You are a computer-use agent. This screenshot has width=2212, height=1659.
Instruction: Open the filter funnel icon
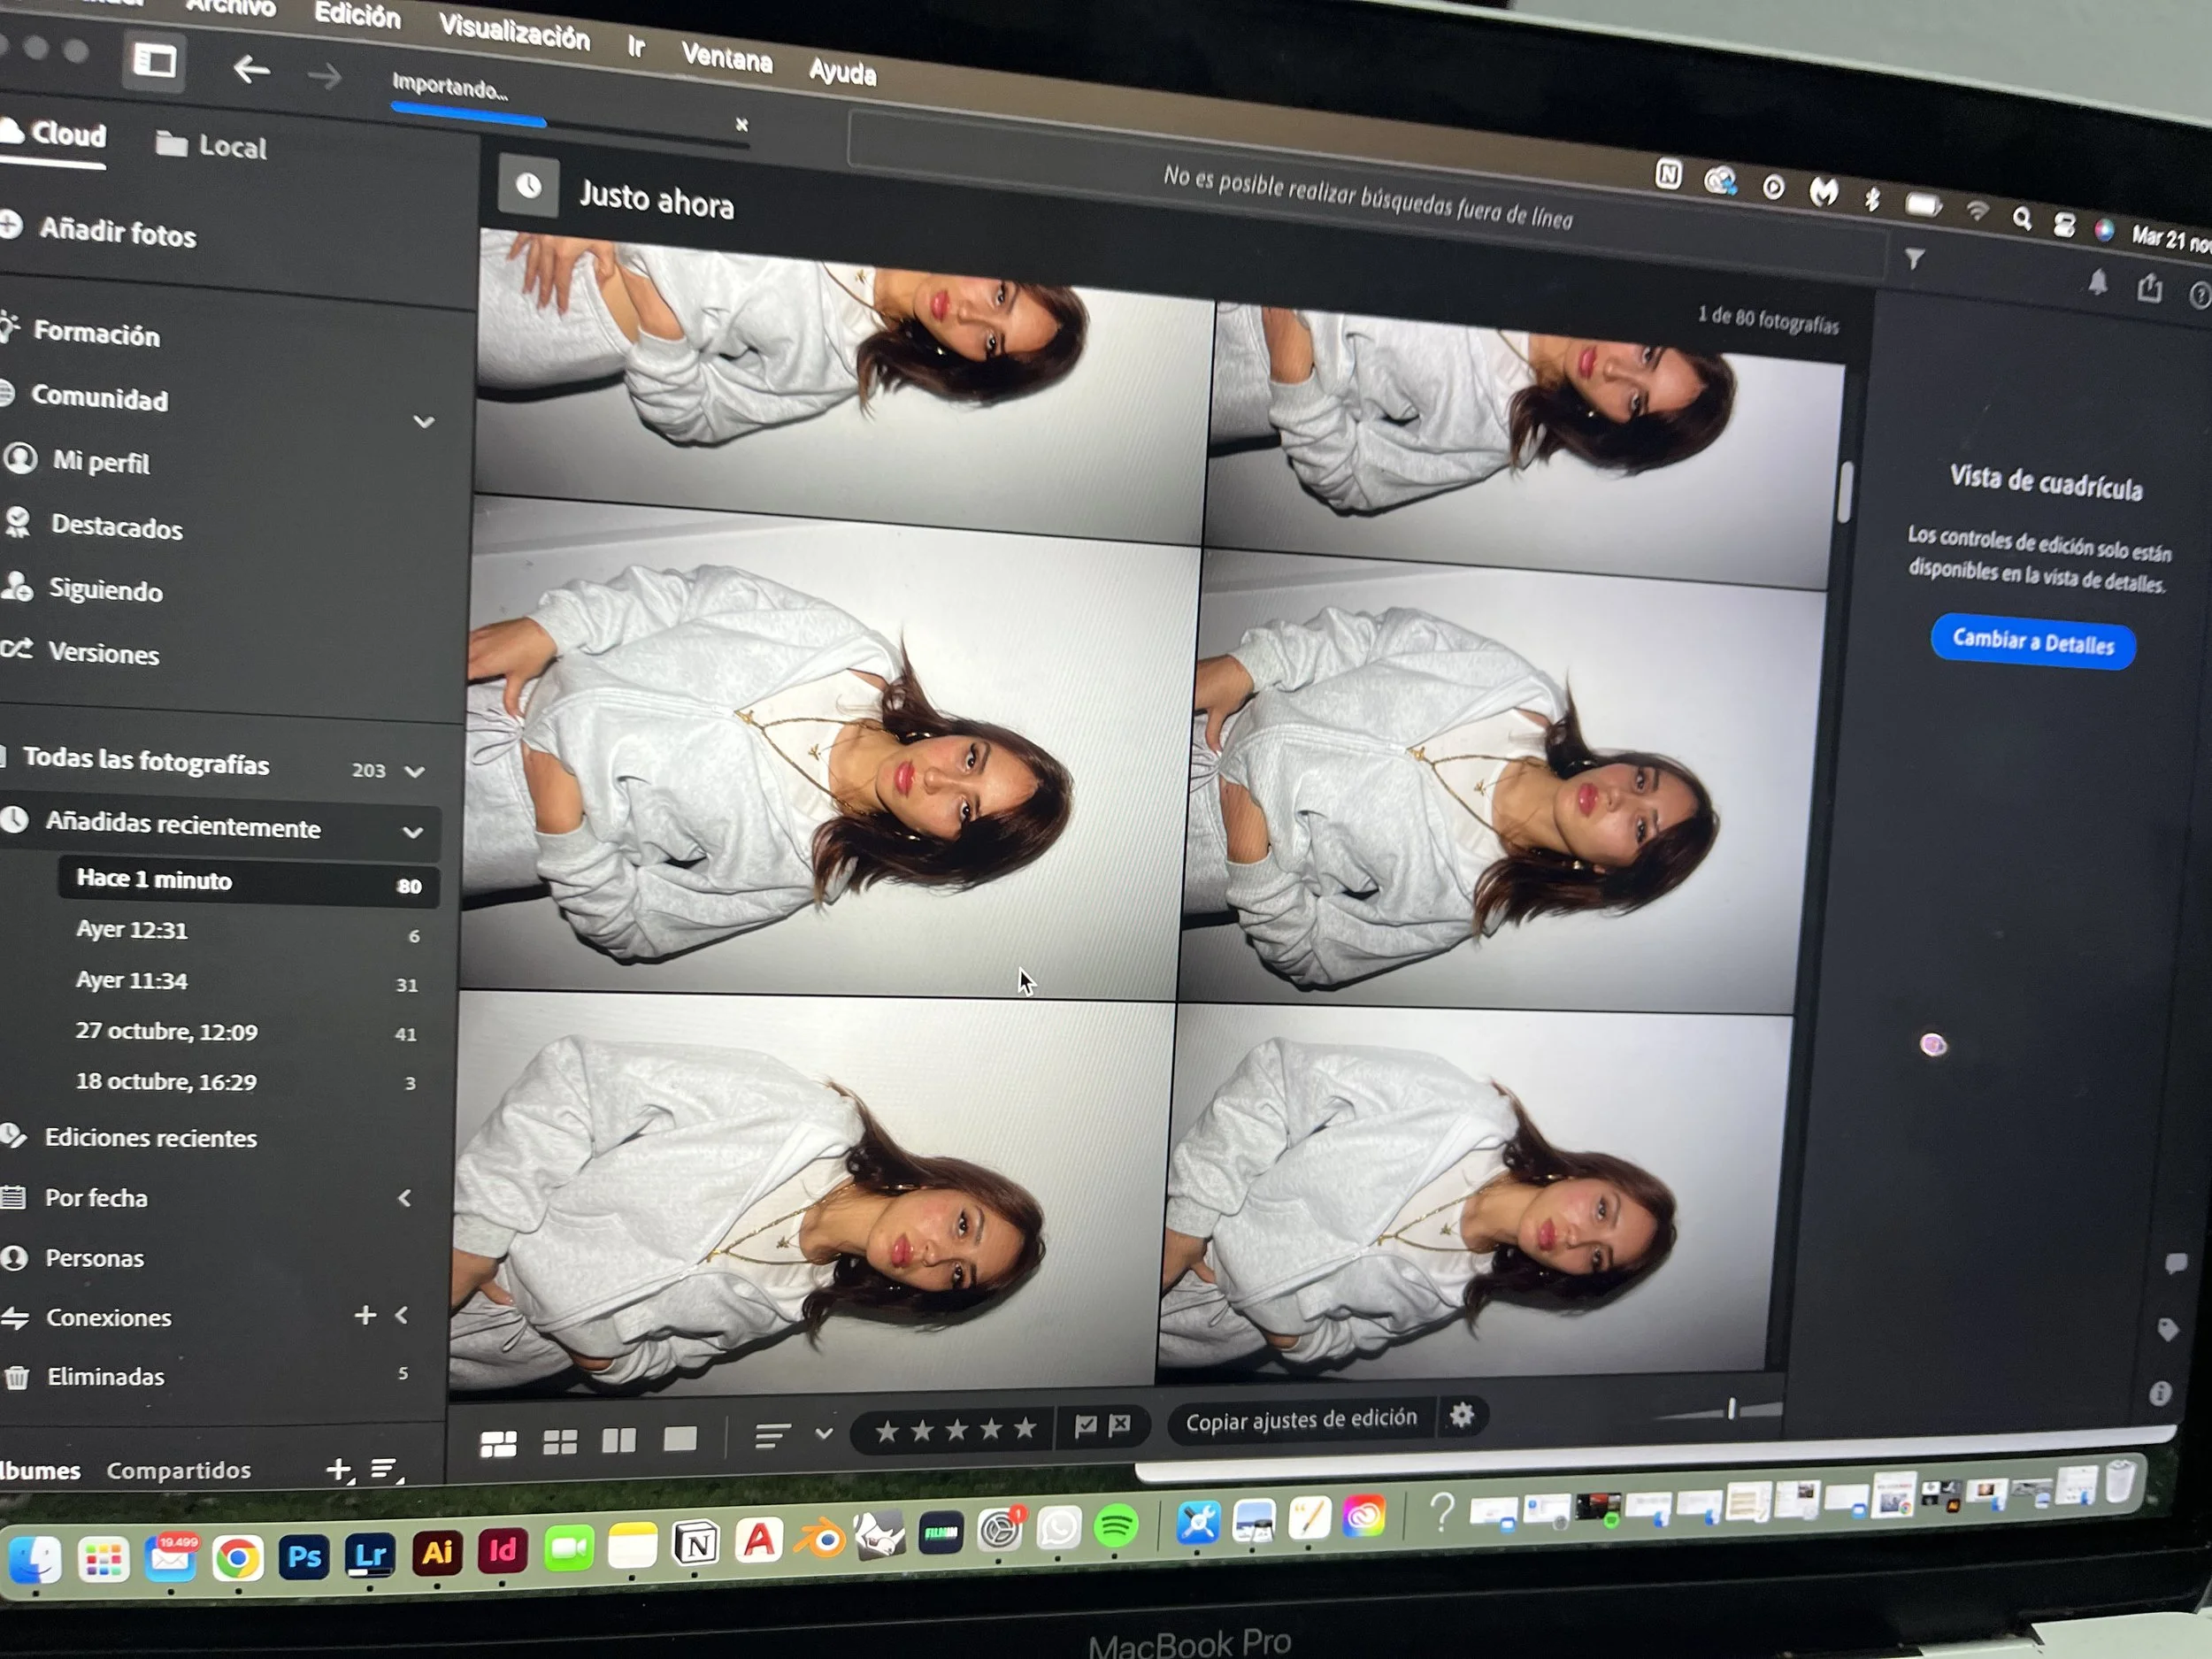pyautogui.click(x=1914, y=260)
